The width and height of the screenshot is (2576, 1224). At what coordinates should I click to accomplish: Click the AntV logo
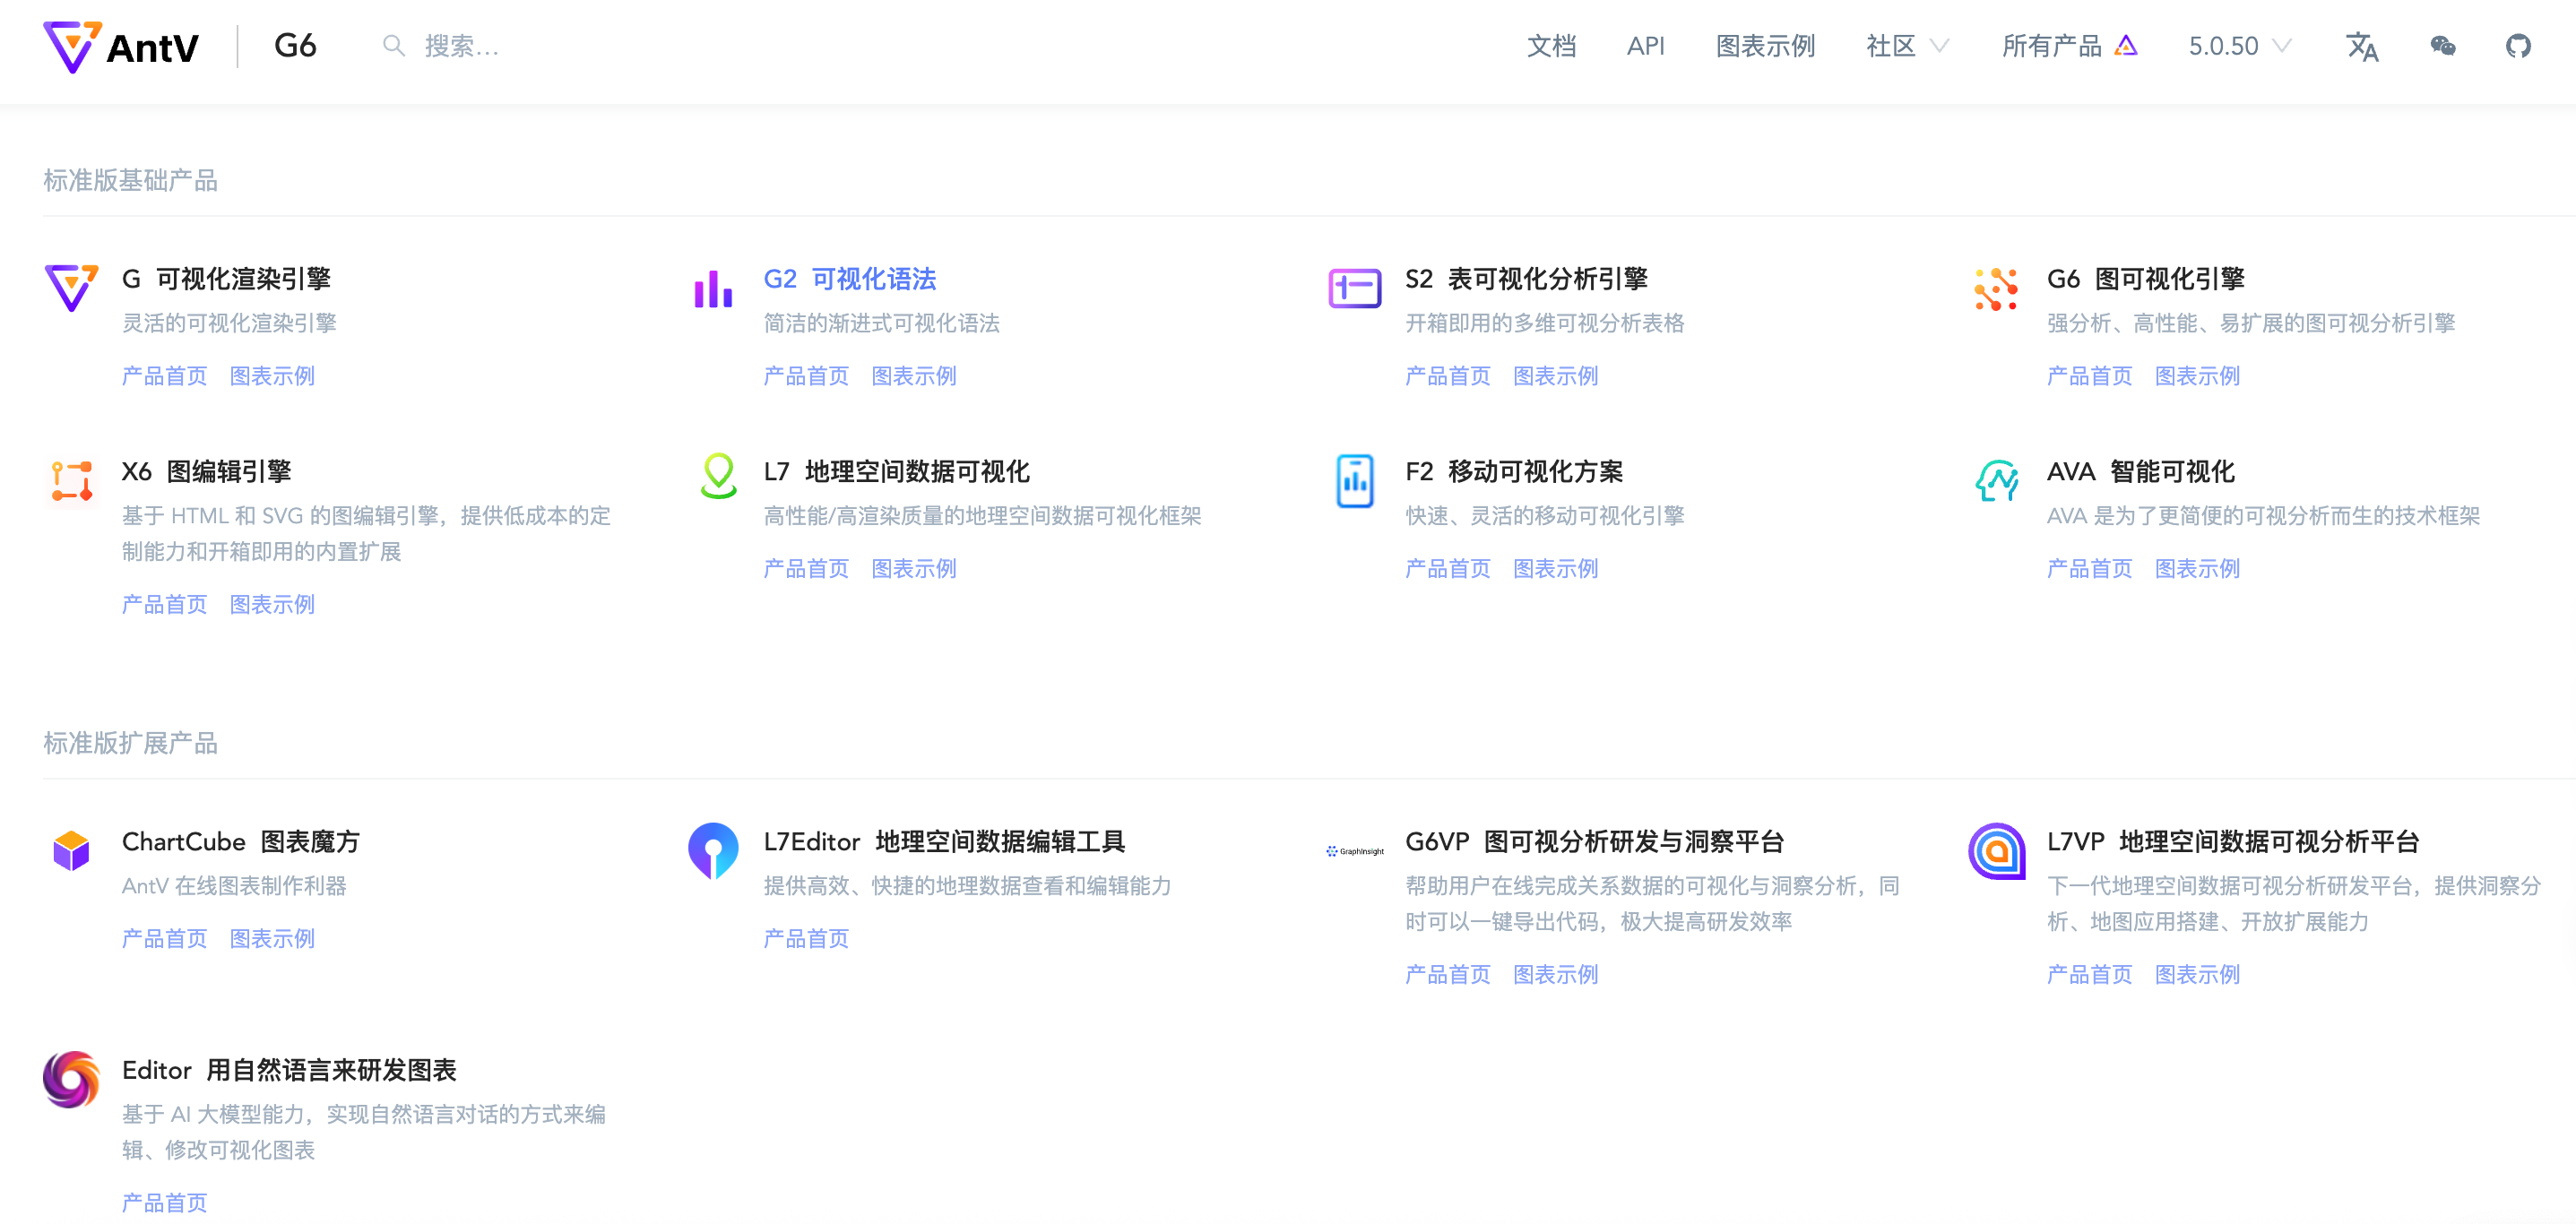[122, 46]
